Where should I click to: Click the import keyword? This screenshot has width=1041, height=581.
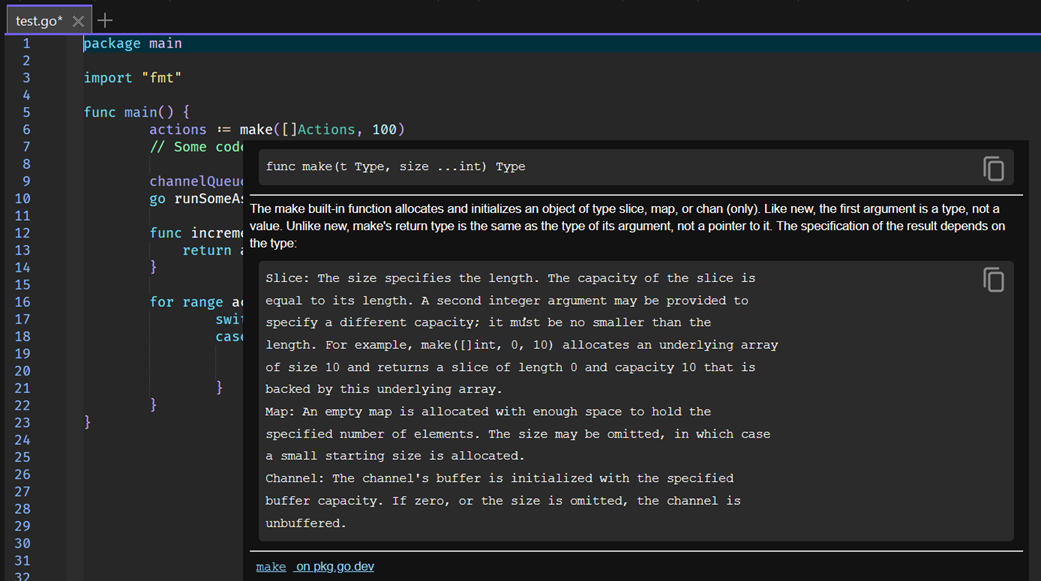point(108,78)
